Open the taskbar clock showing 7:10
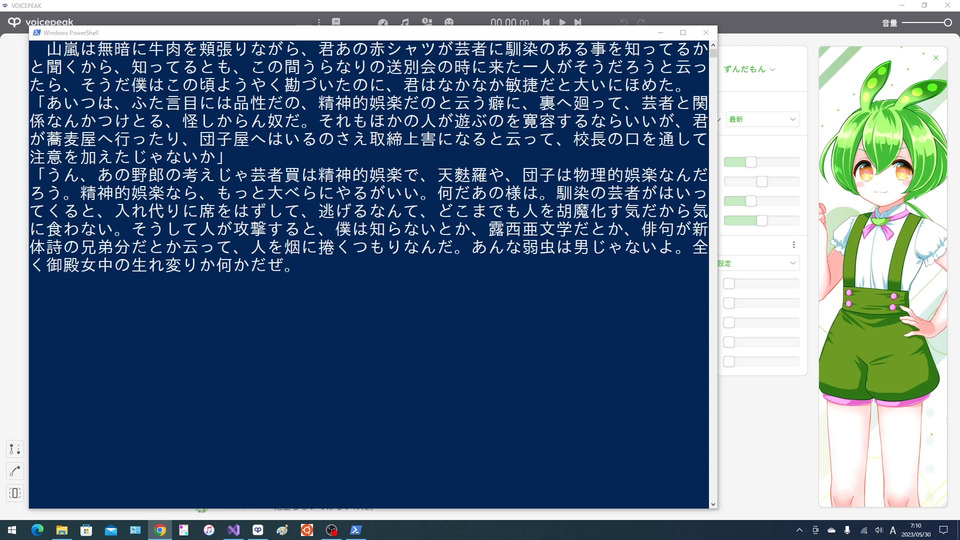Viewport: 960px width, 540px height. pos(916,530)
